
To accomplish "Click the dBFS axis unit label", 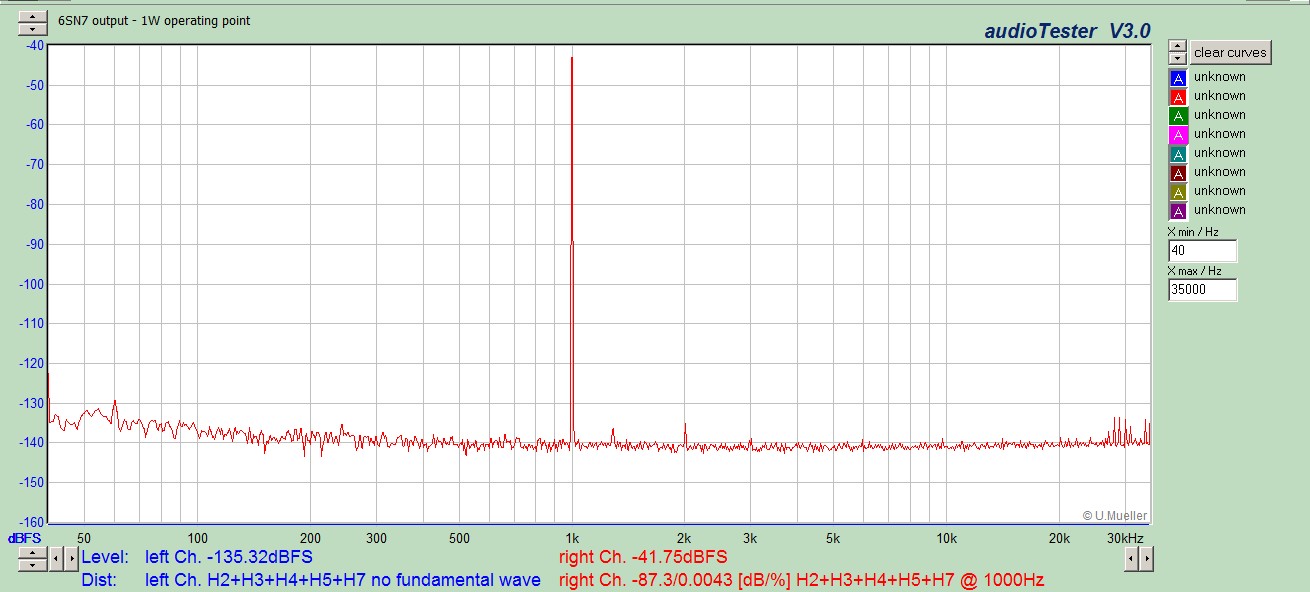I will click(25, 538).
